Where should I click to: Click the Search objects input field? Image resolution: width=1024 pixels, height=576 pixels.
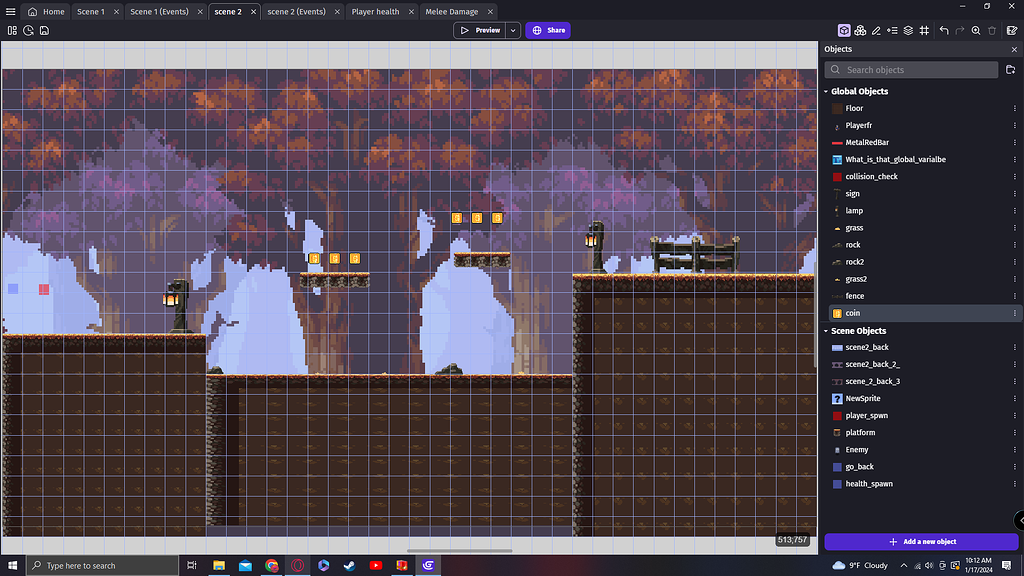coord(910,69)
